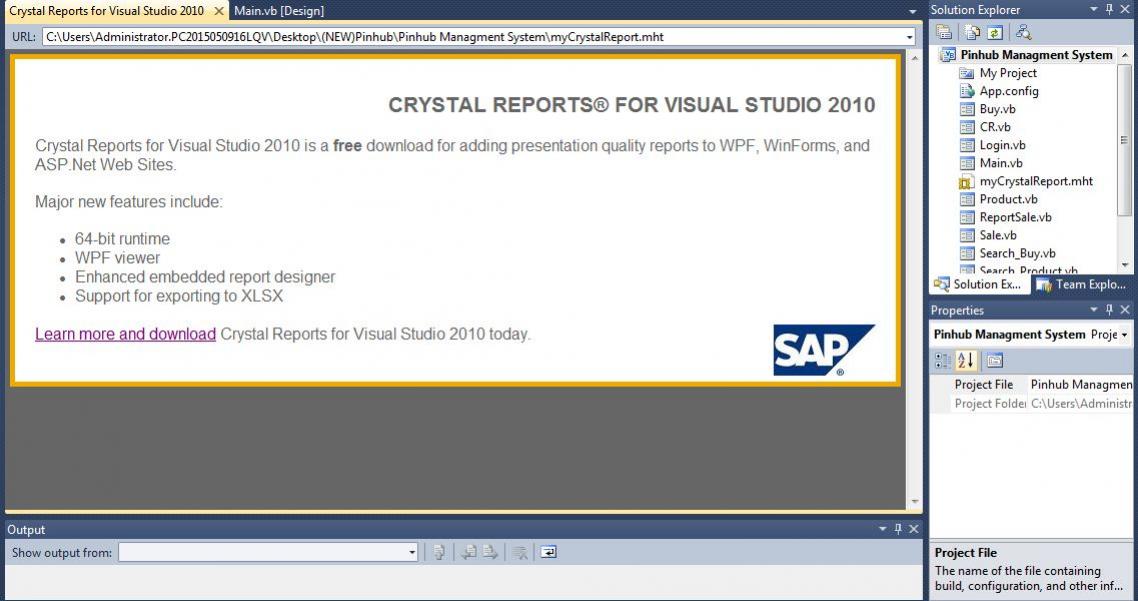Viewport: 1138px width, 601px height.
Task: Select Main.vb in Solution Explorer tree
Action: tap(1001, 163)
